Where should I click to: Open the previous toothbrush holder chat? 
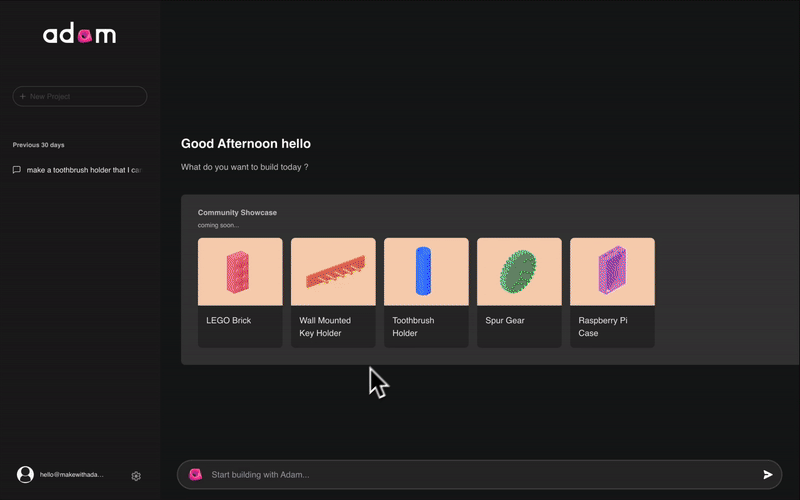pyautogui.click(x=84, y=170)
